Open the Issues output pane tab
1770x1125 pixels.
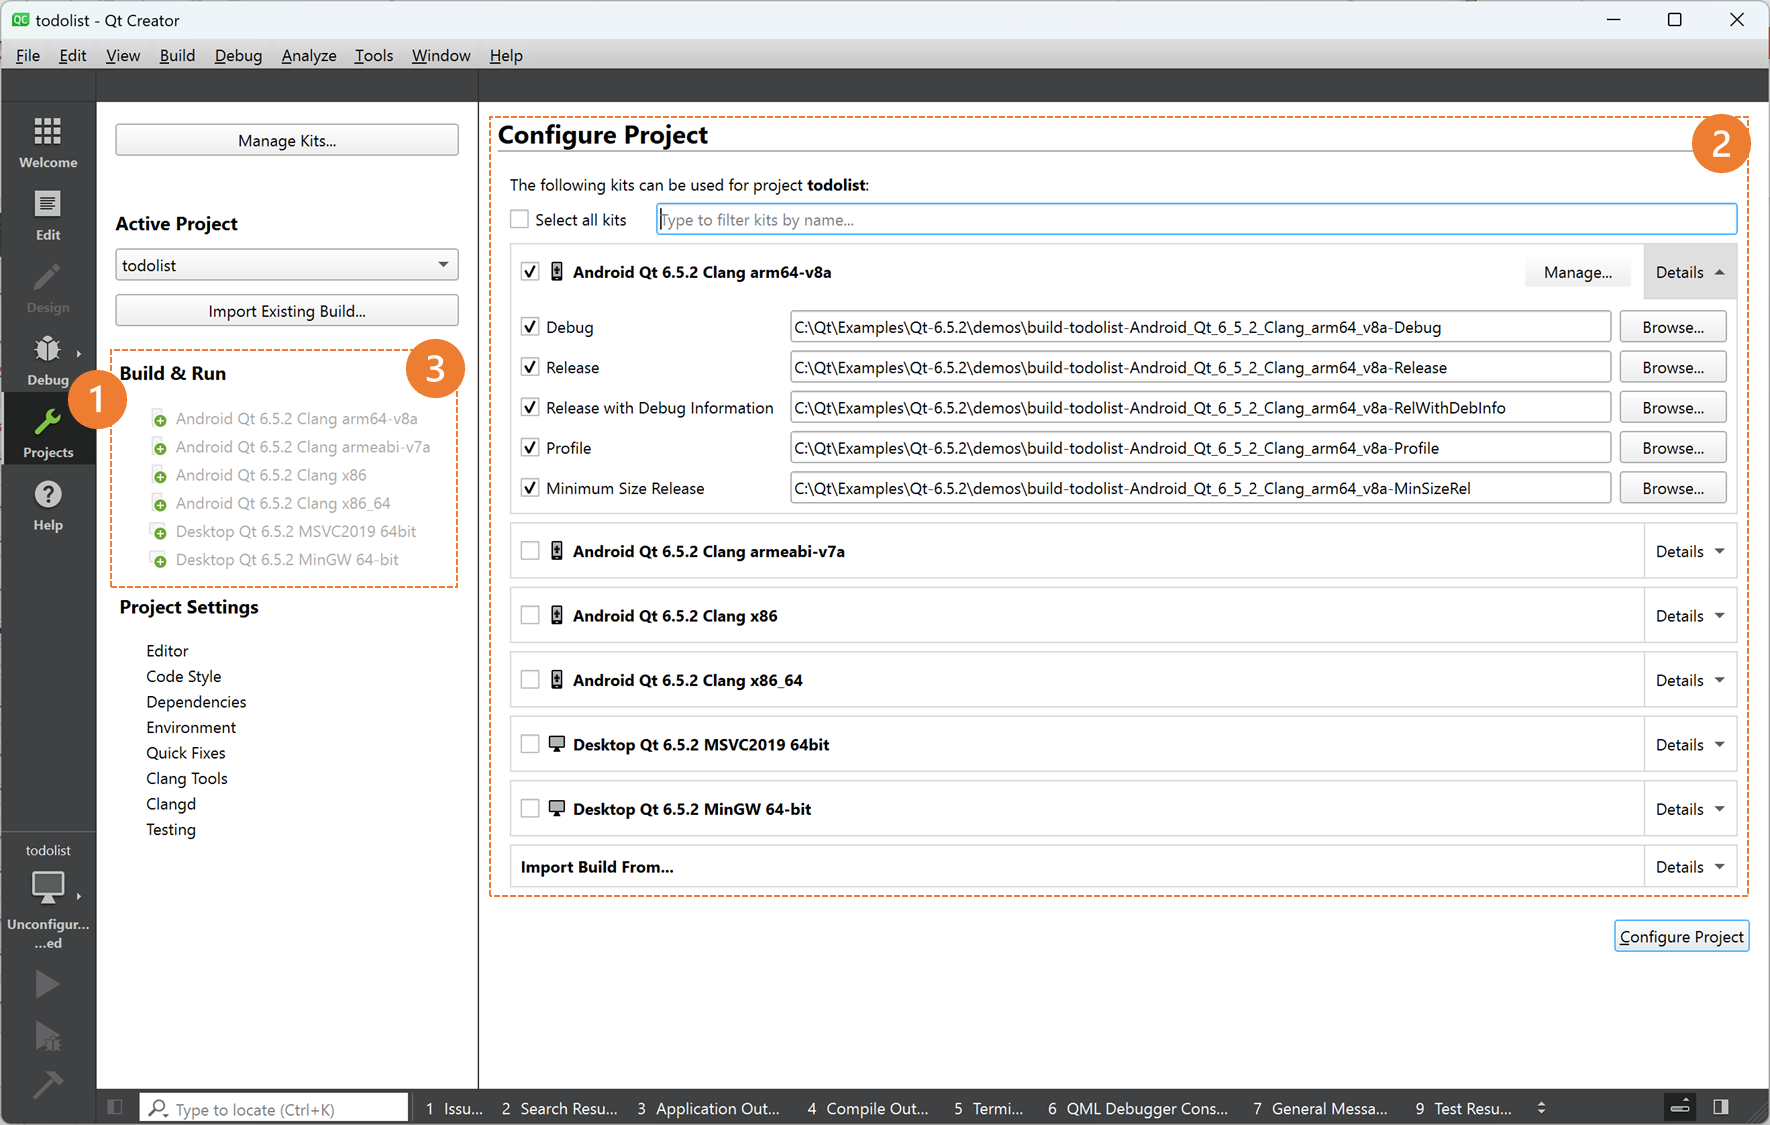(455, 1108)
